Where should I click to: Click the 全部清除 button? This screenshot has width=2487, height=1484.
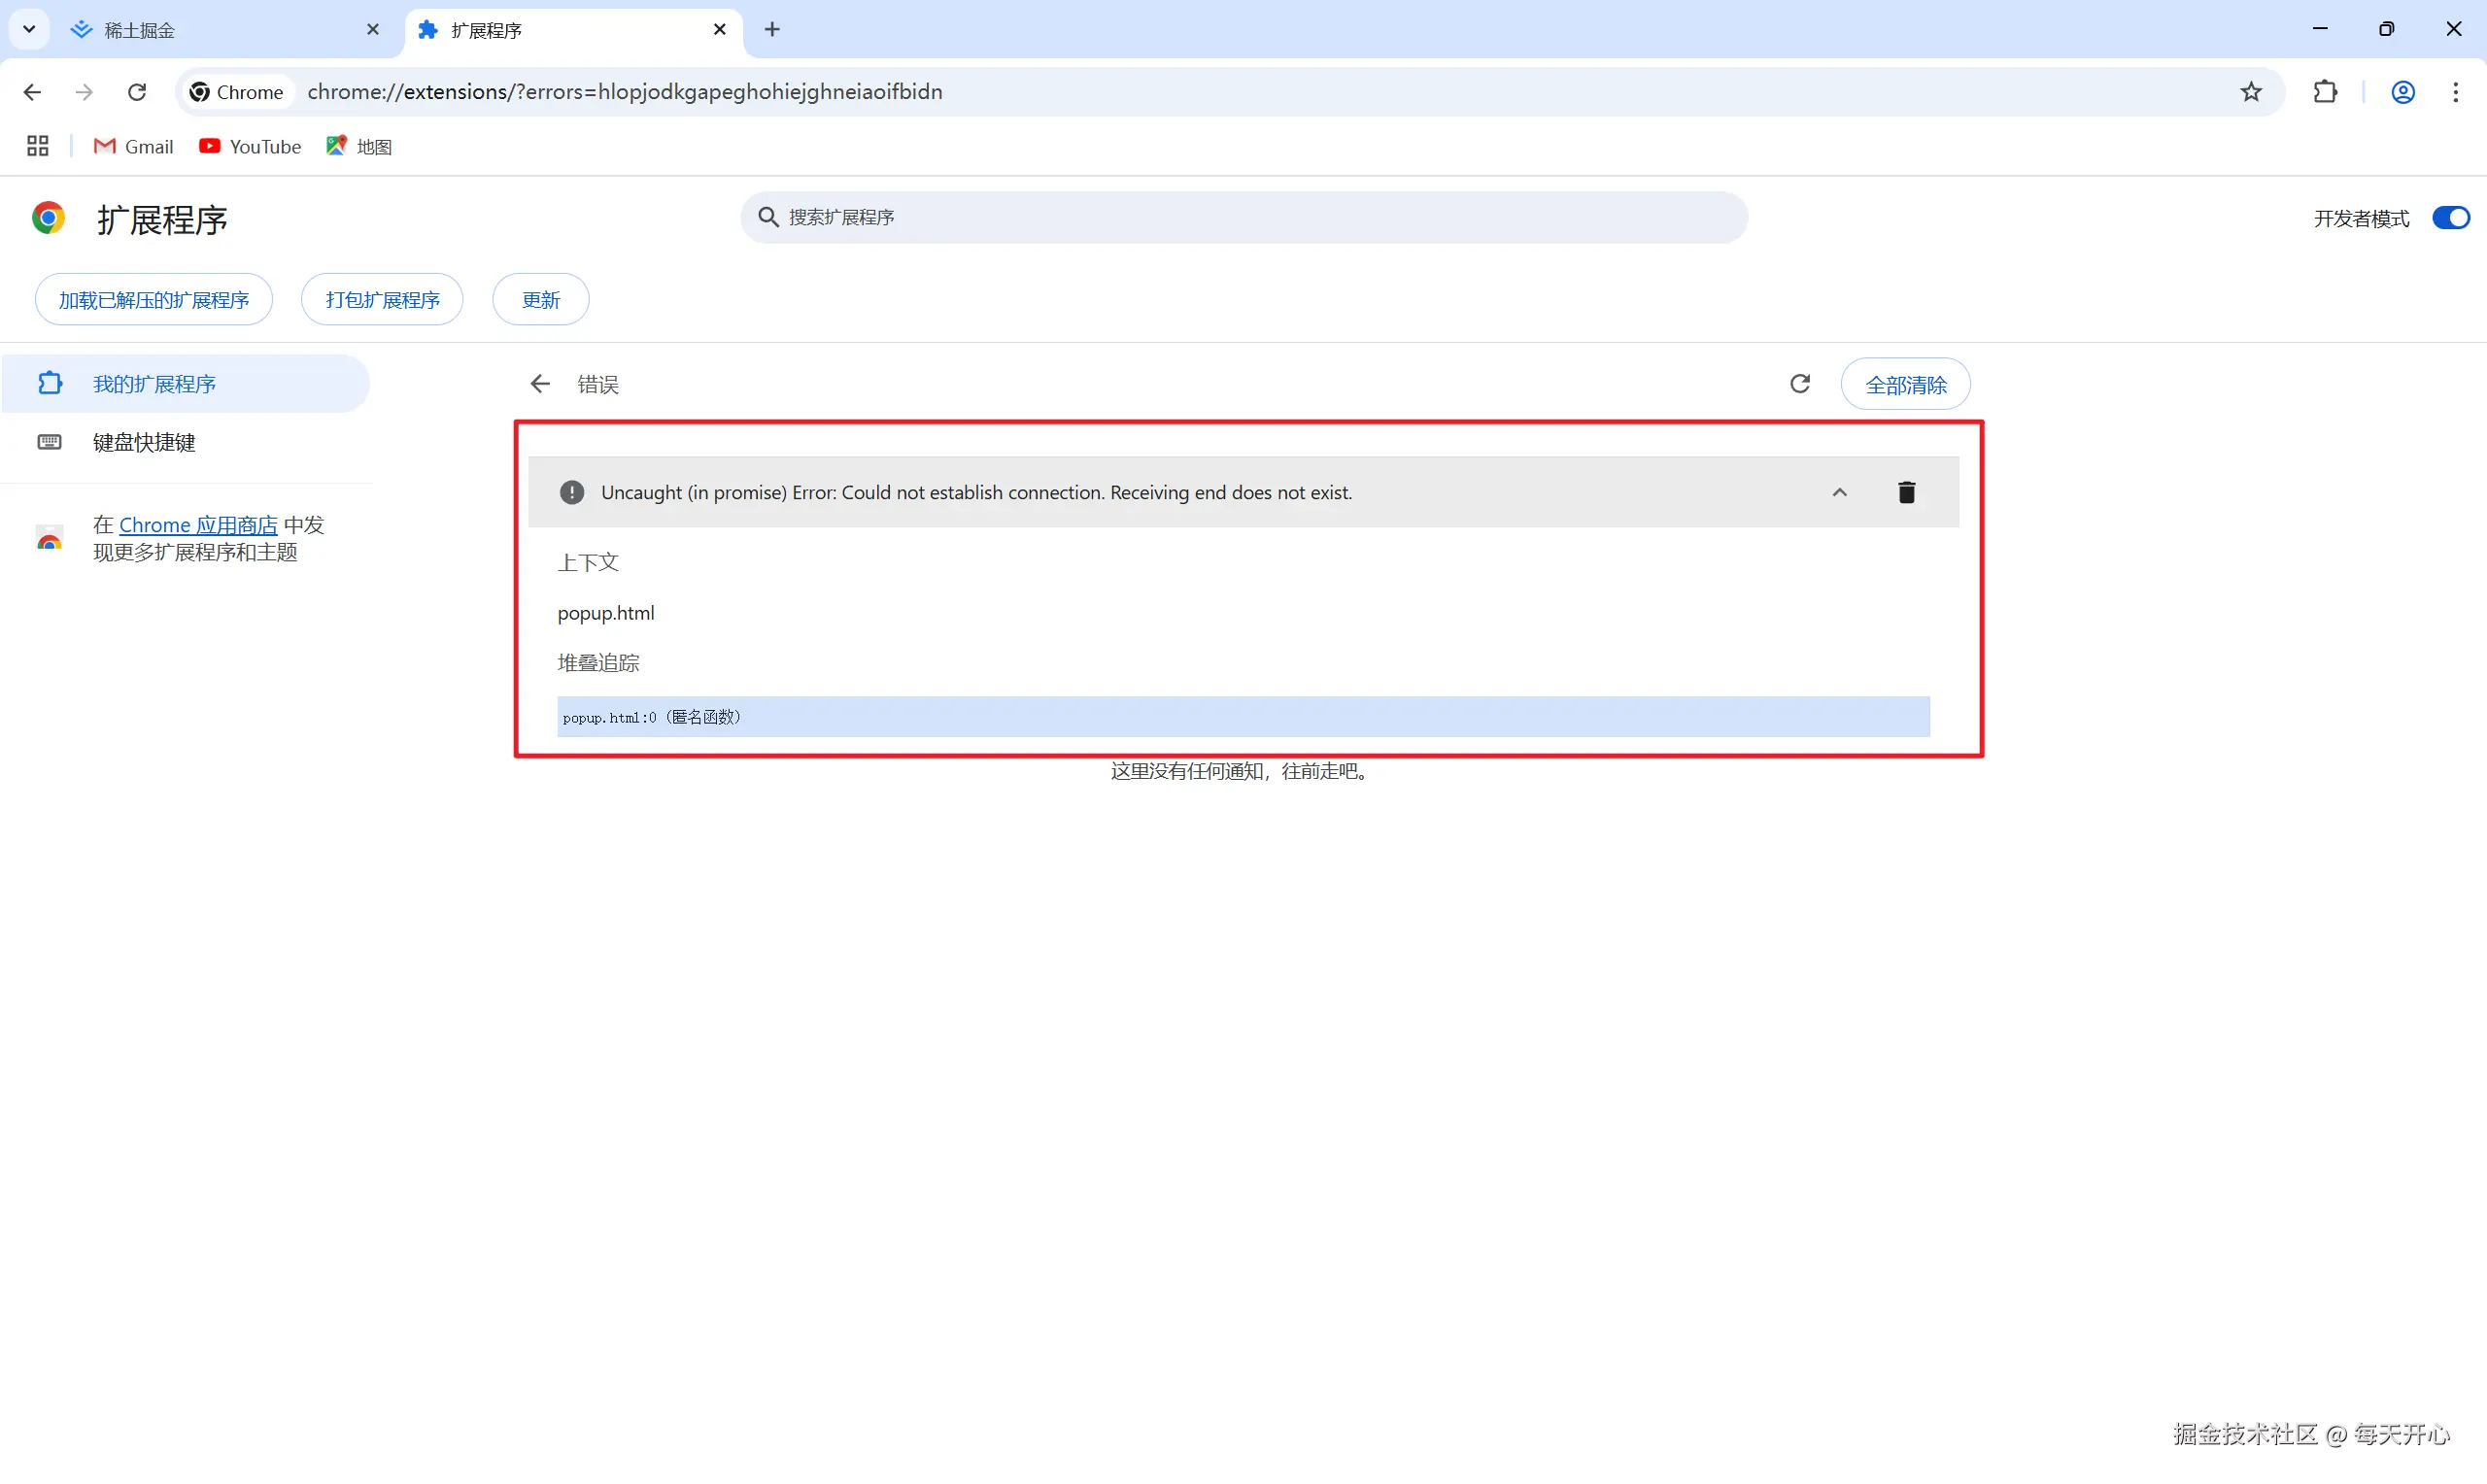[1905, 385]
